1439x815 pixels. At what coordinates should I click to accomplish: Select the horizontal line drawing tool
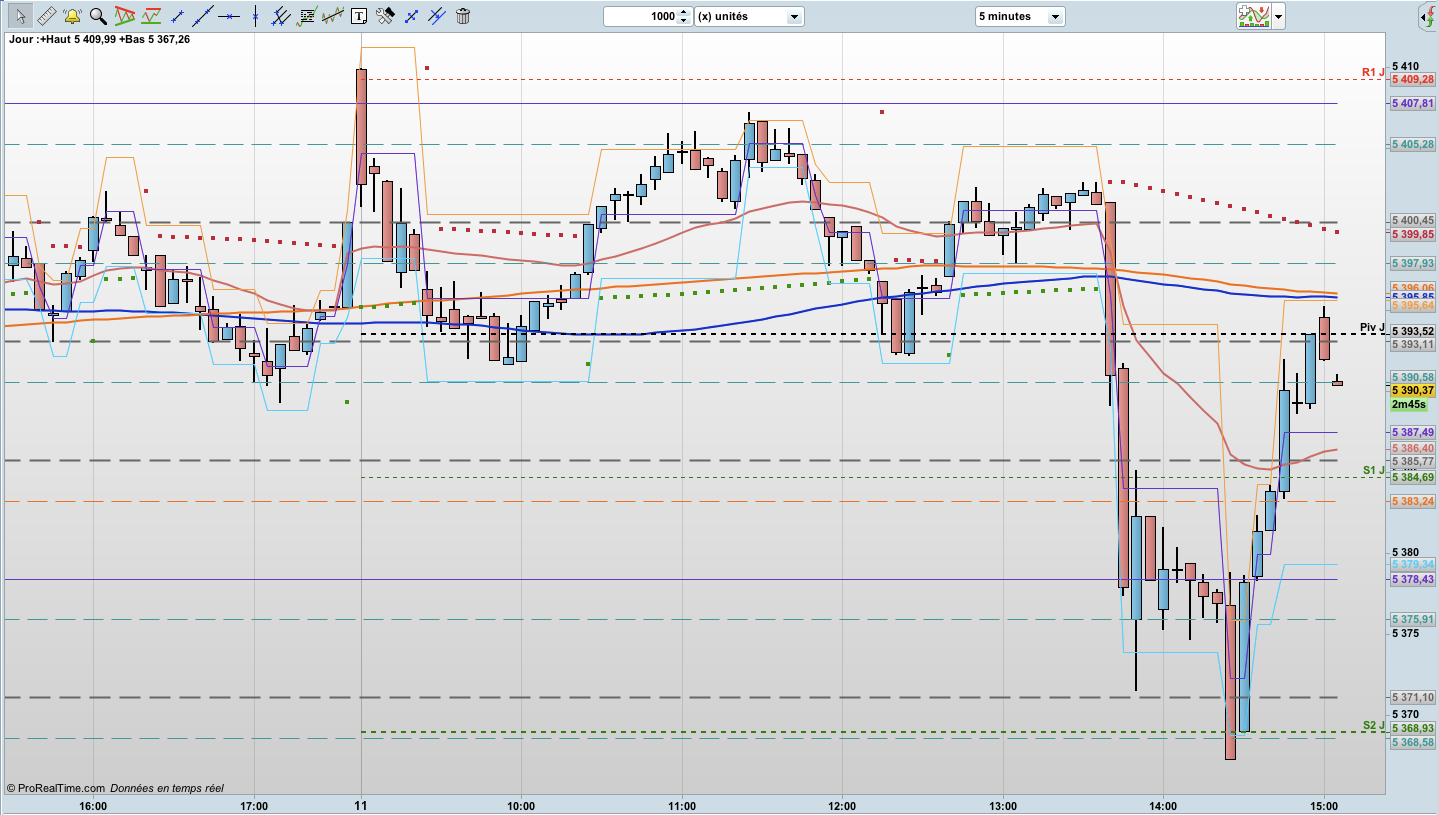tap(229, 16)
